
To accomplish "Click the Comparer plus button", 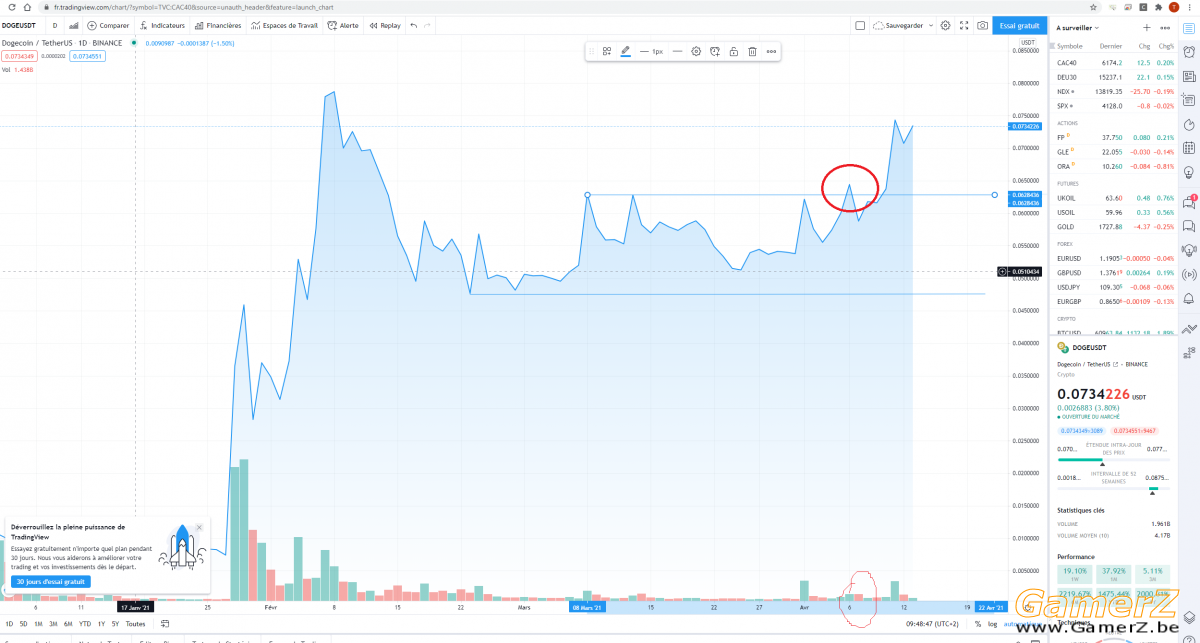I will 108,25.
